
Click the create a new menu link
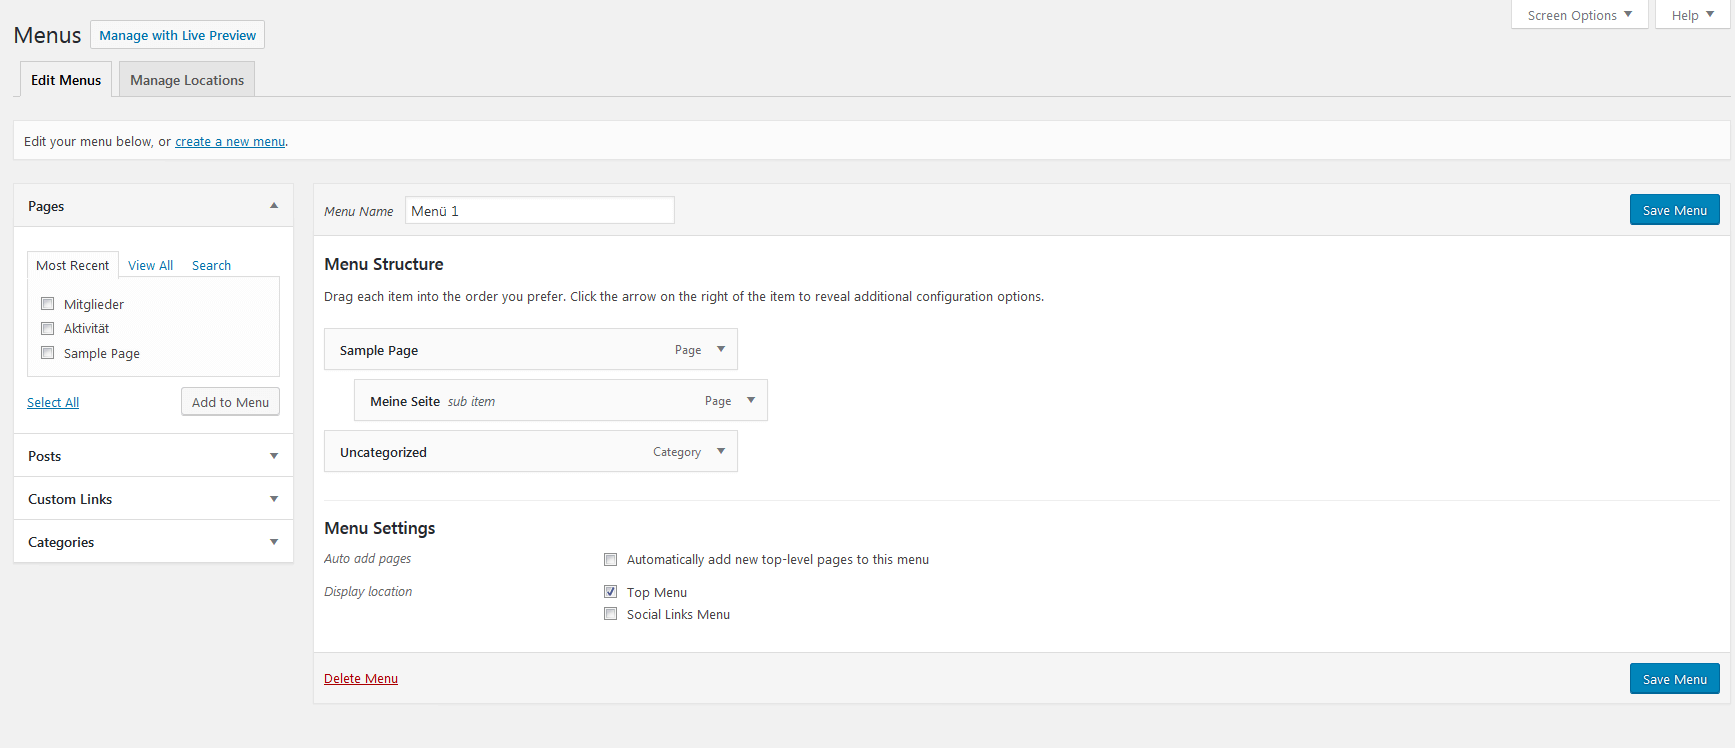coord(230,142)
